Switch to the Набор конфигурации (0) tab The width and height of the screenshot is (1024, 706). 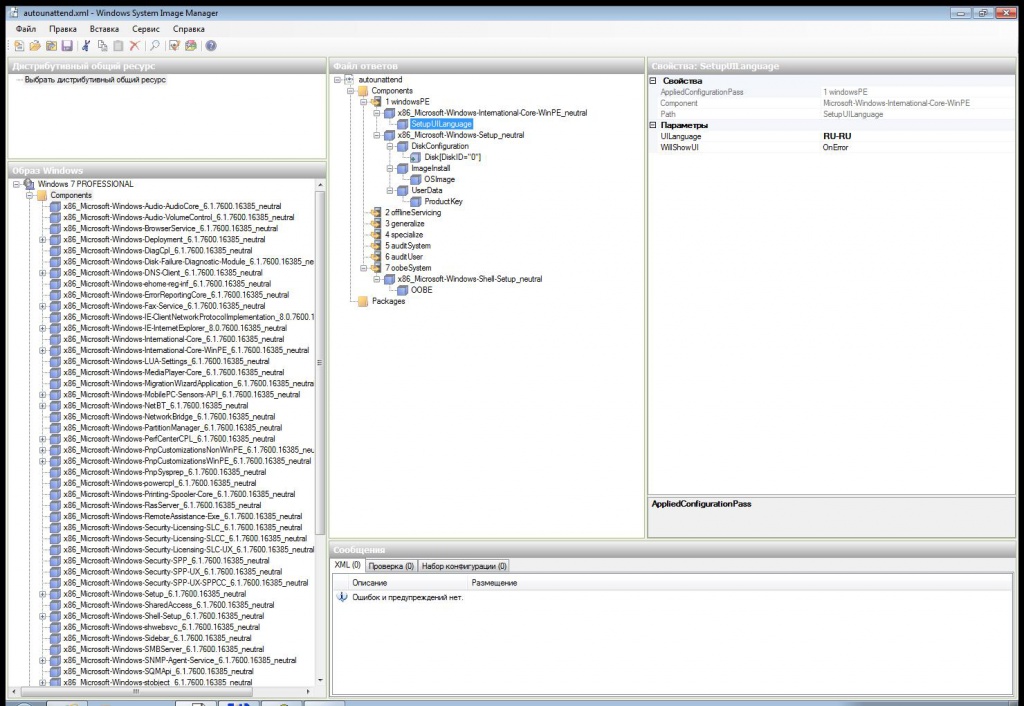pos(464,566)
